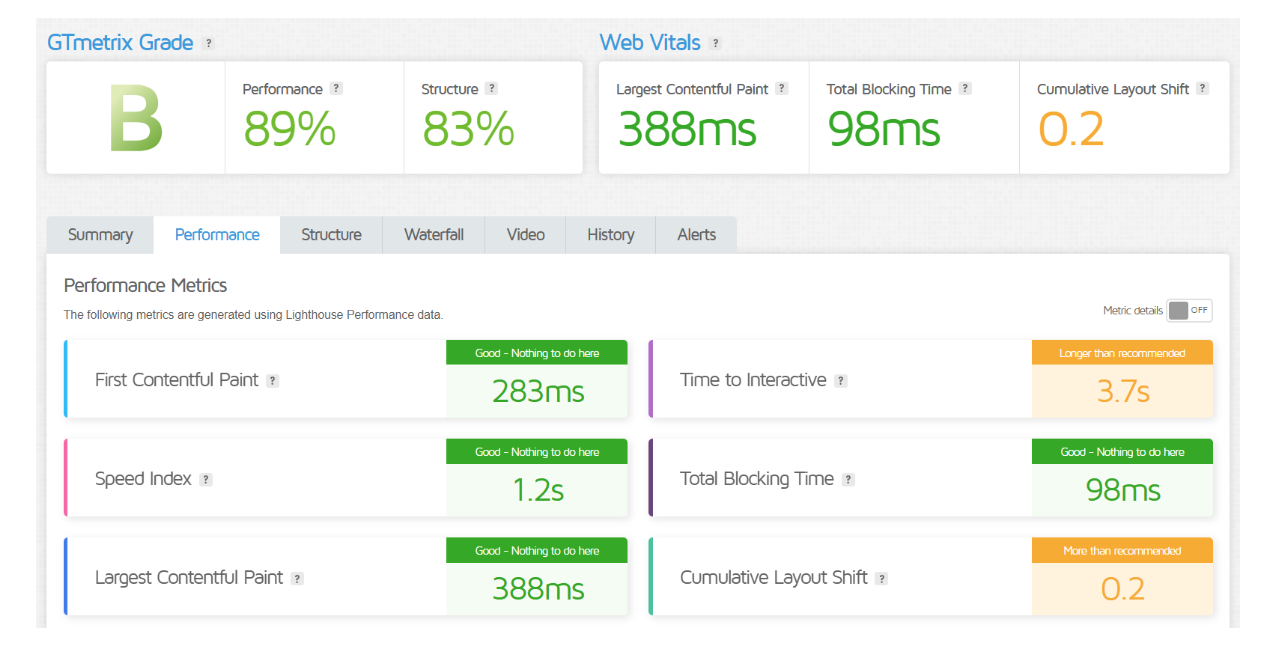Click Good label above the 283ms value
The width and height of the screenshot is (1280, 670).
[x=537, y=353]
